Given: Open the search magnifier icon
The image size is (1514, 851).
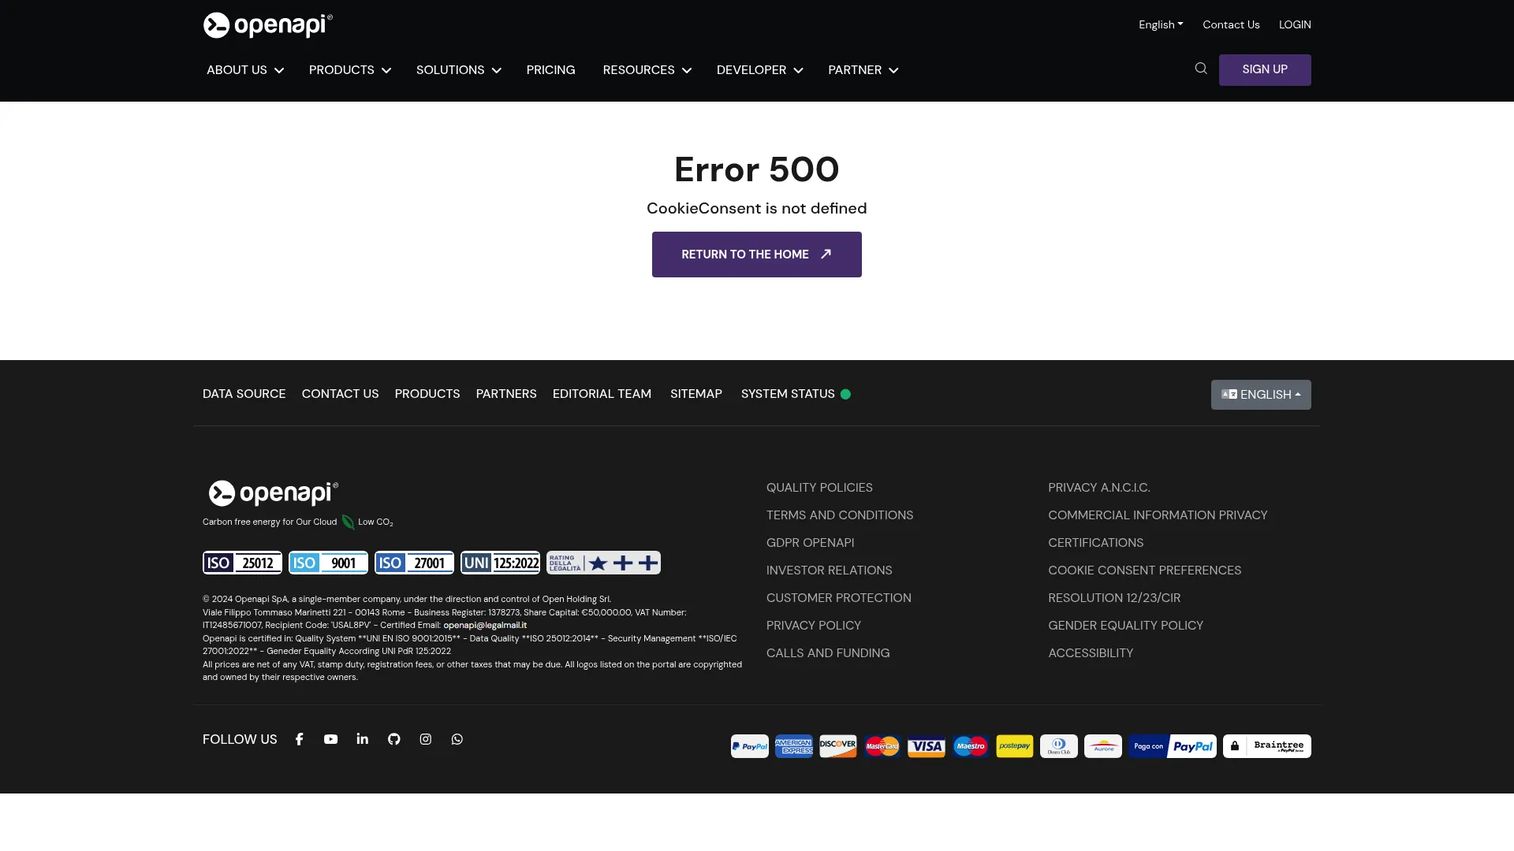Looking at the screenshot, I should click(1201, 68).
